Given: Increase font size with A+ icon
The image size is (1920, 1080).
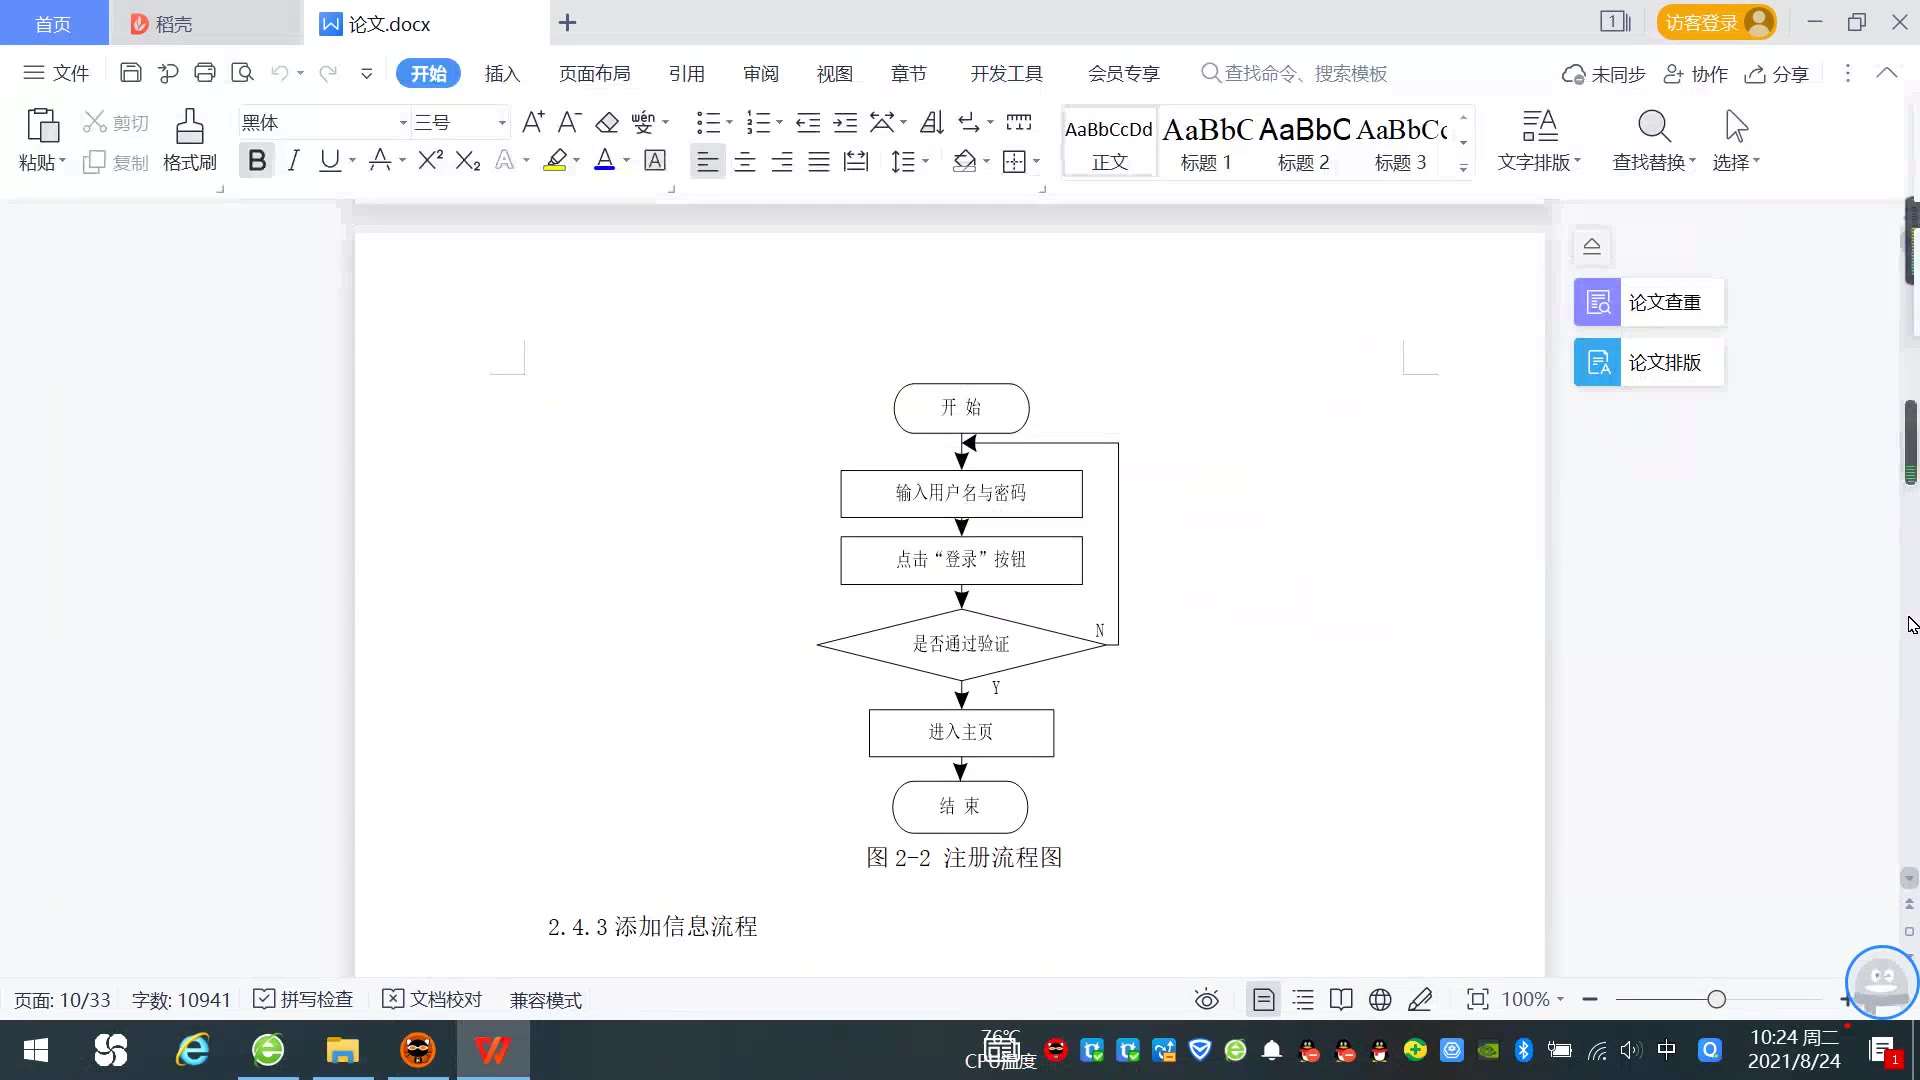Looking at the screenshot, I should (x=533, y=122).
